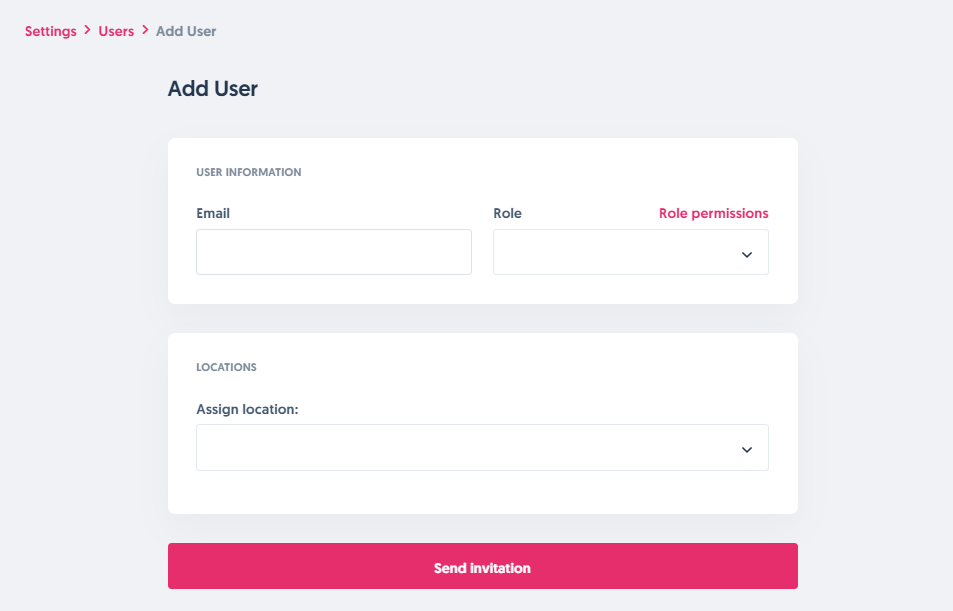Focus the Email input field

click(x=333, y=252)
